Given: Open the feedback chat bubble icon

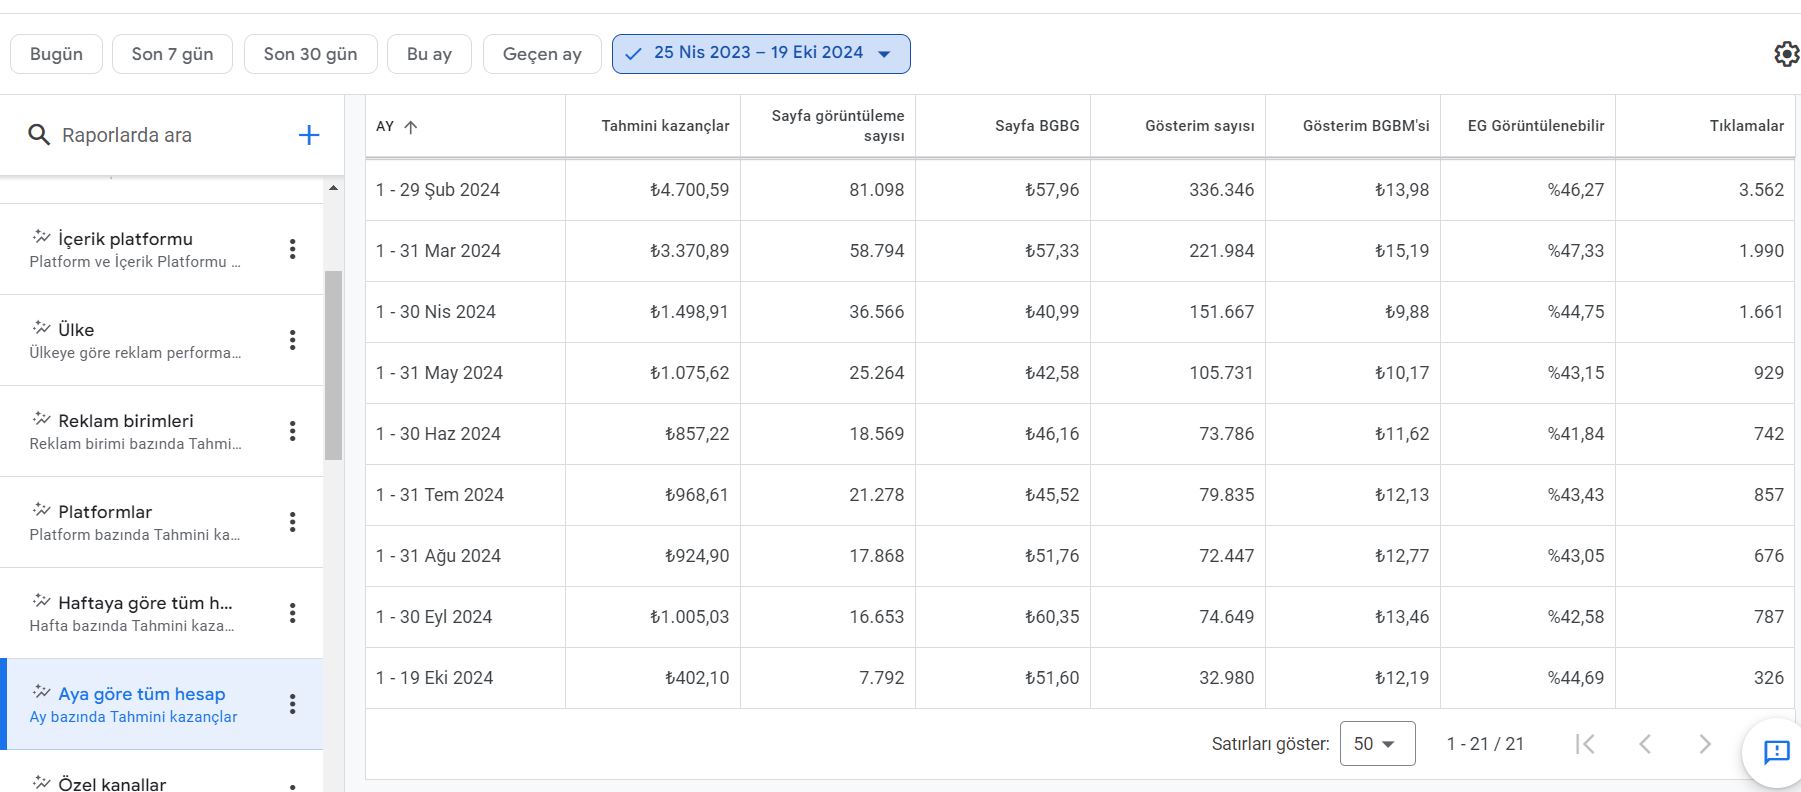Looking at the screenshot, I should point(1776,752).
